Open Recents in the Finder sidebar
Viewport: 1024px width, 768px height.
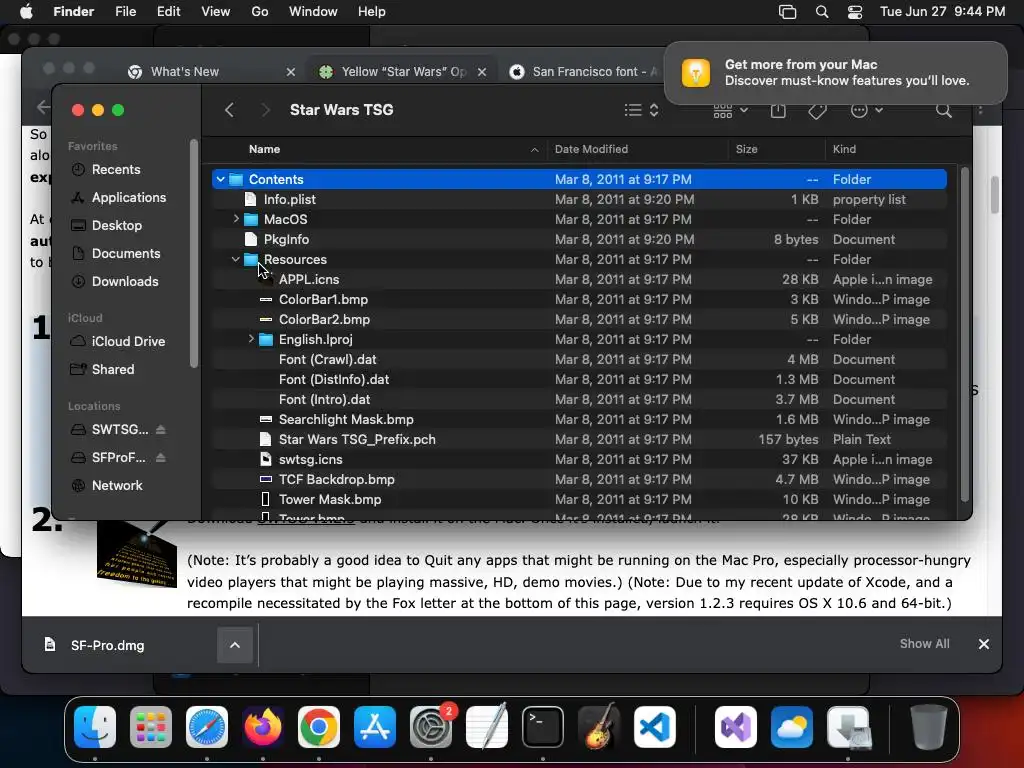point(116,169)
